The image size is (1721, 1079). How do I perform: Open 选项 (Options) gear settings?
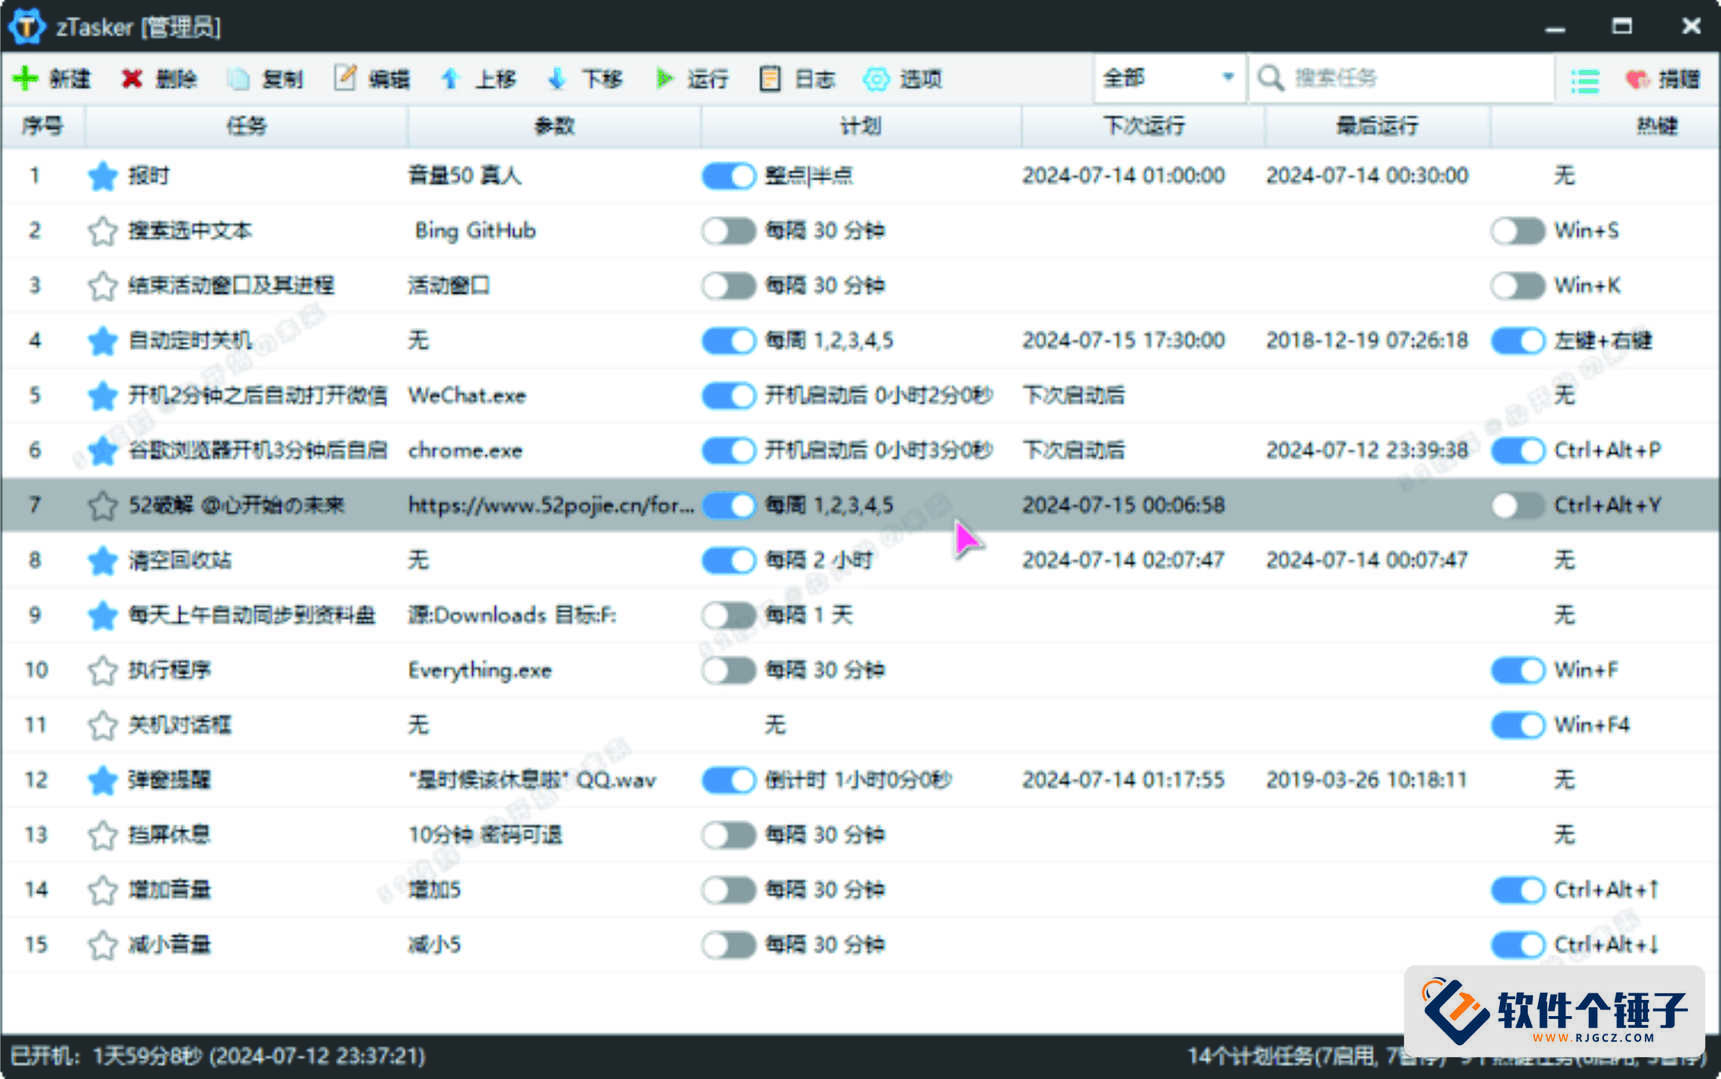click(x=876, y=78)
